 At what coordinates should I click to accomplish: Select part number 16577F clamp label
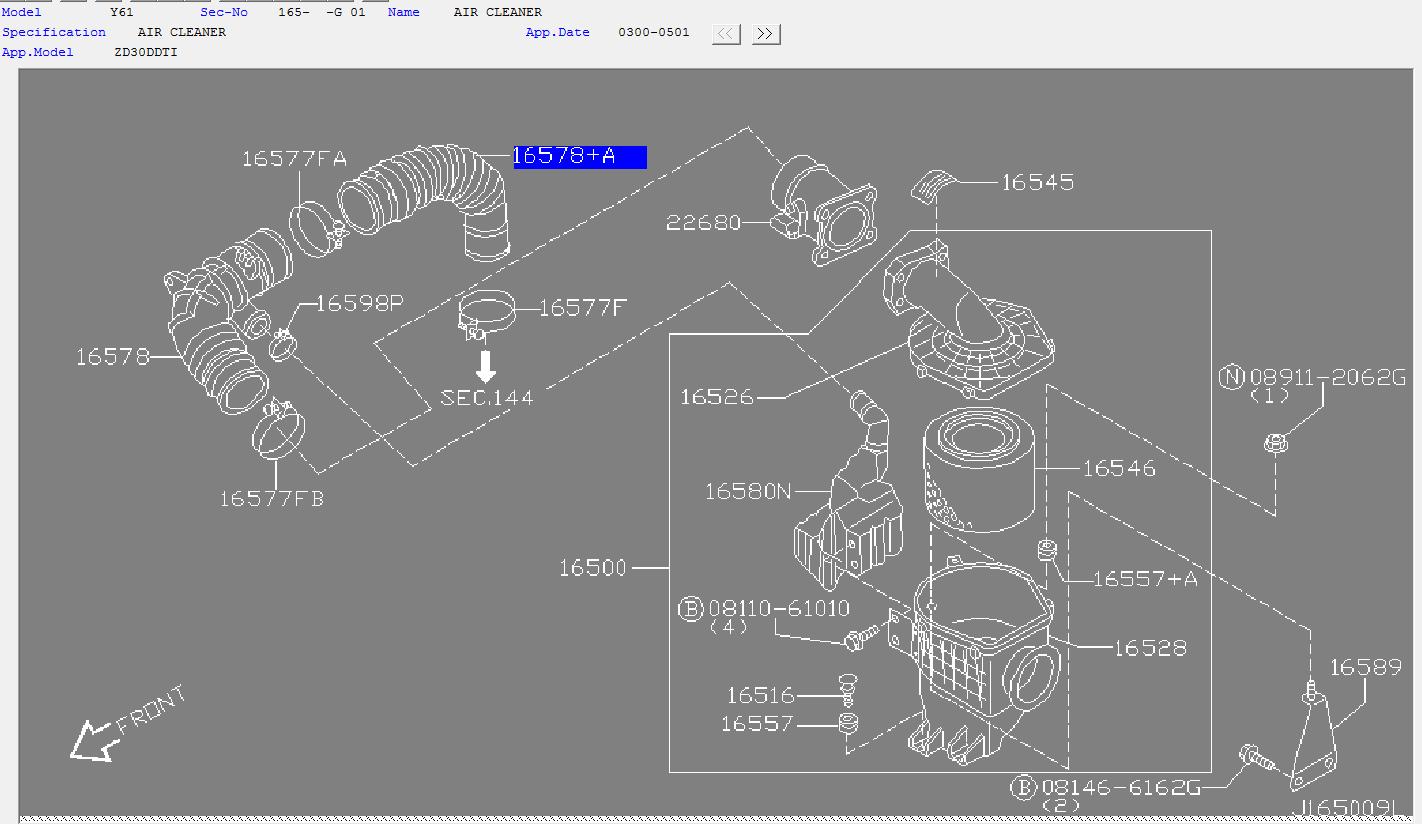coord(583,308)
